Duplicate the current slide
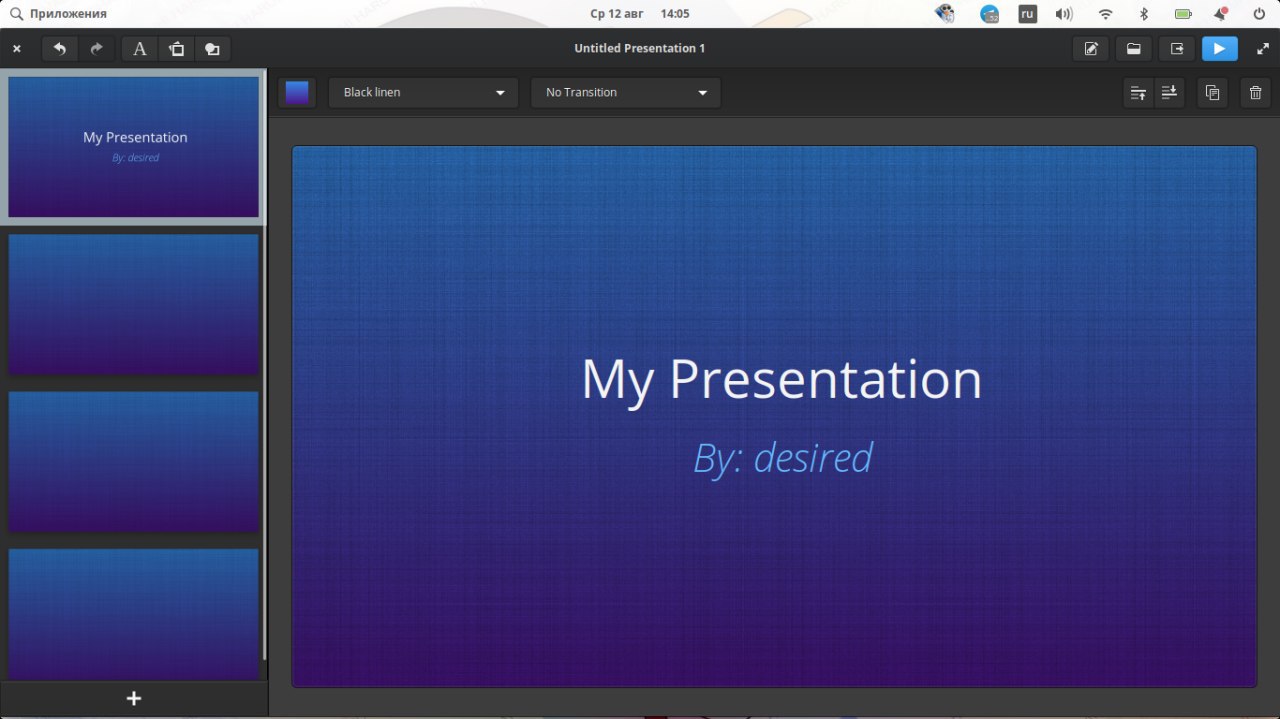Image resolution: width=1280 pixels, height=719 pixels. click(x=1212, y=92)
